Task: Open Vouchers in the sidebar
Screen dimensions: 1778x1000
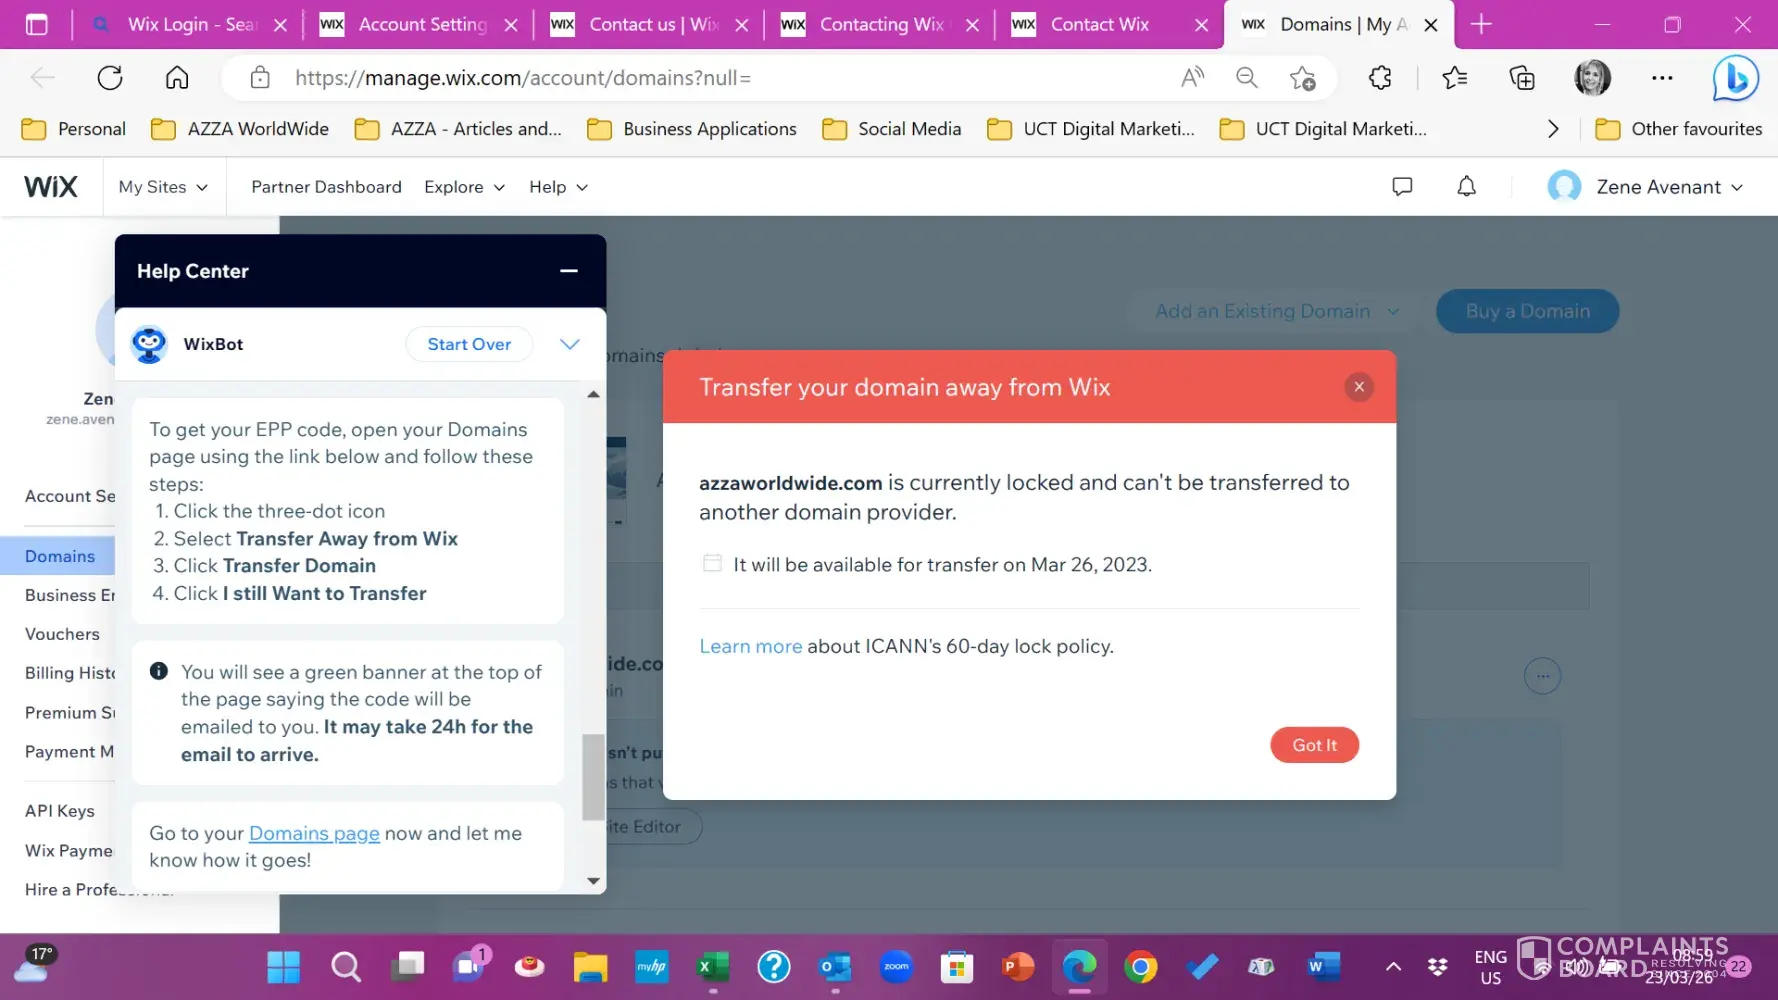Action: [x=62, y=634]
